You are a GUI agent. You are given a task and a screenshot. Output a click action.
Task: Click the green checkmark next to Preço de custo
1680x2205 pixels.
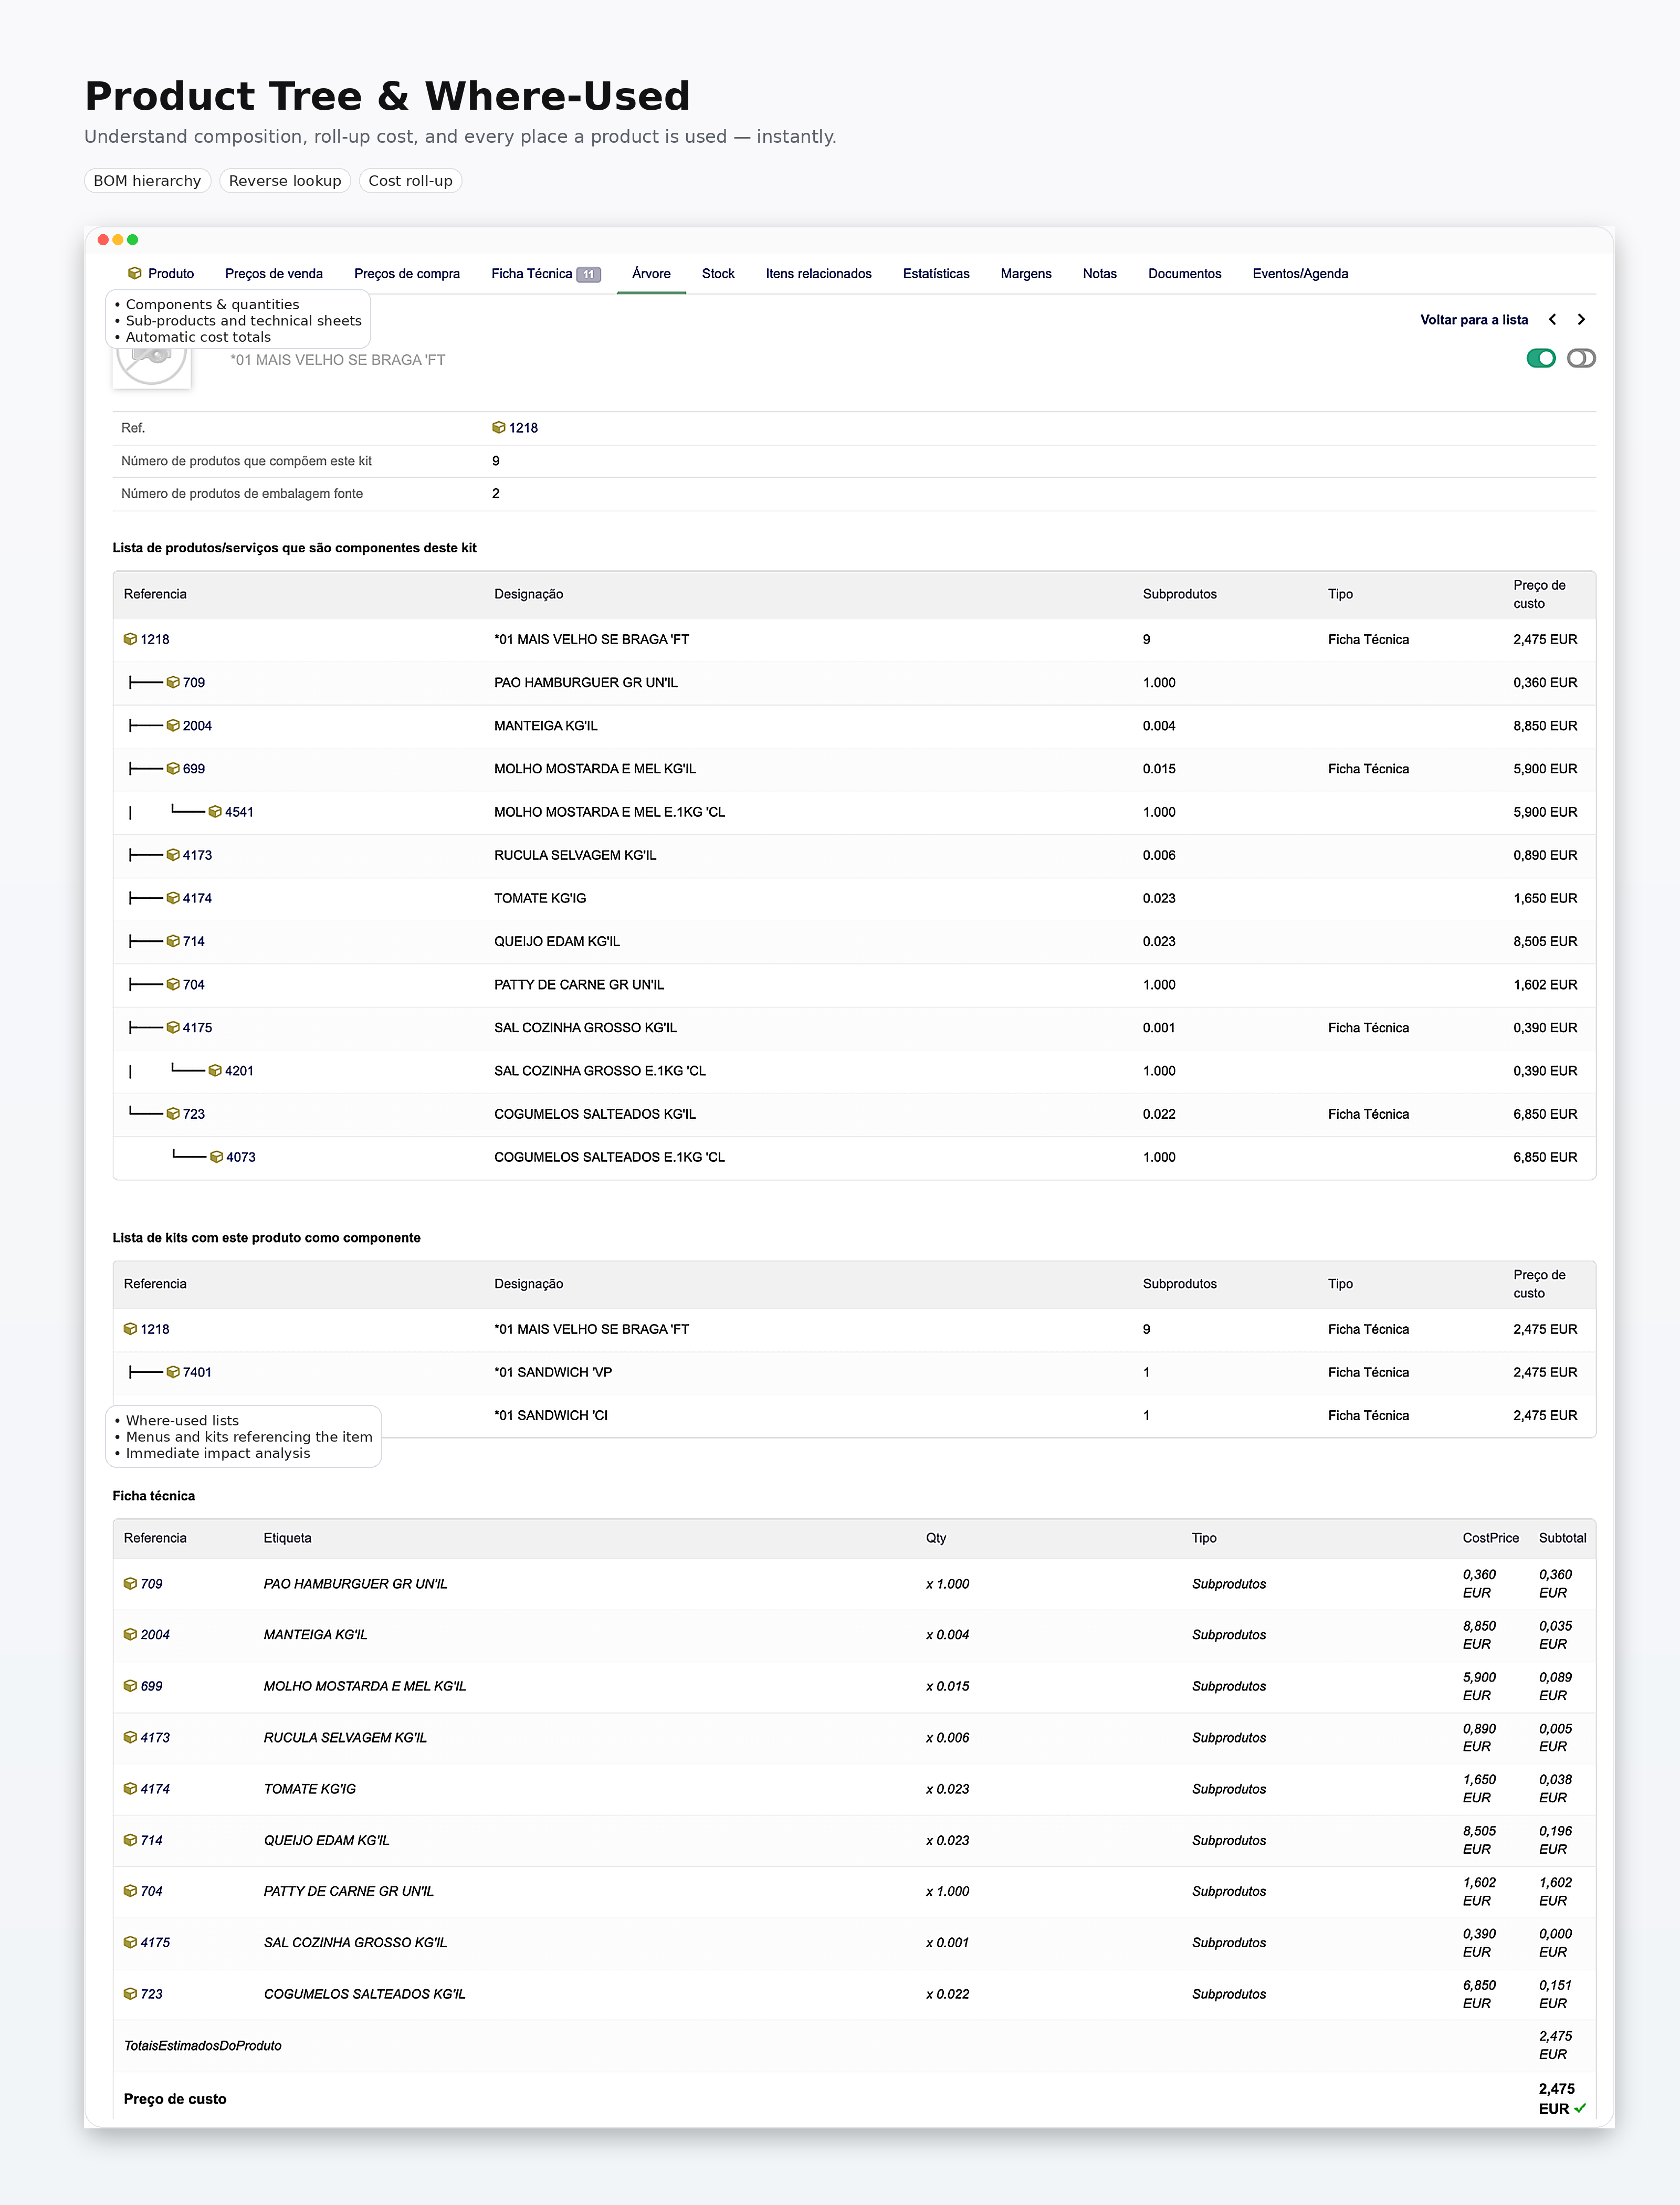coord(1580,2108)
